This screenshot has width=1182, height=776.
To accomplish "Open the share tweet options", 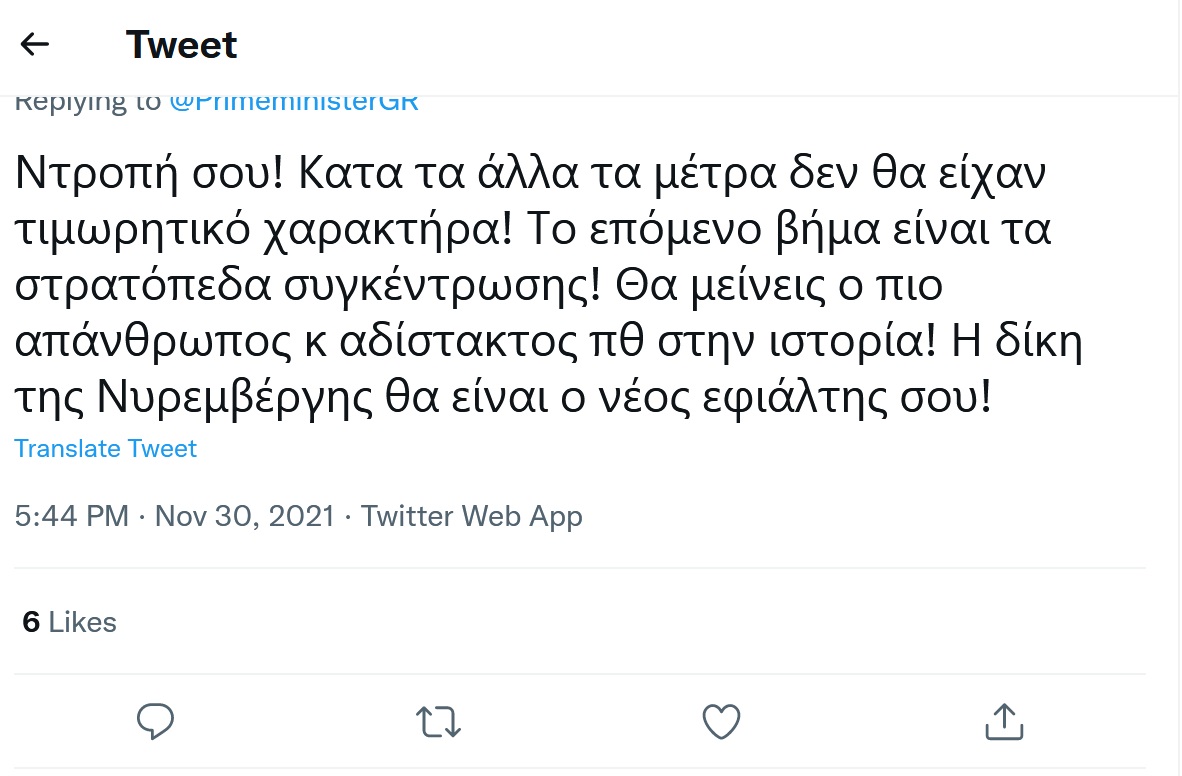I will pyautogui.click(x=1003, y=721).
